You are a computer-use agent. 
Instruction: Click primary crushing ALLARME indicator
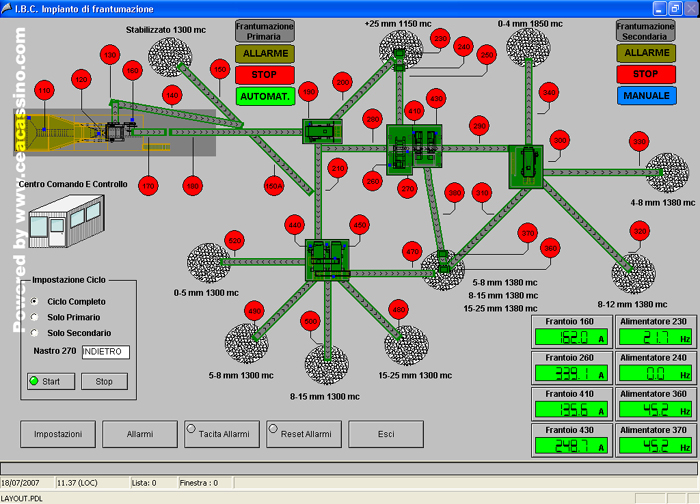265,54
